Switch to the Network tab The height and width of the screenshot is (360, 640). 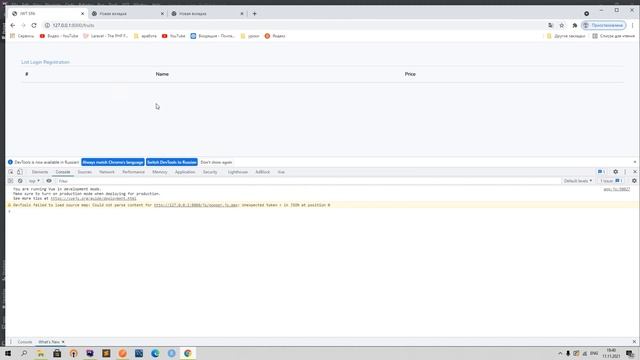(107, 172)
